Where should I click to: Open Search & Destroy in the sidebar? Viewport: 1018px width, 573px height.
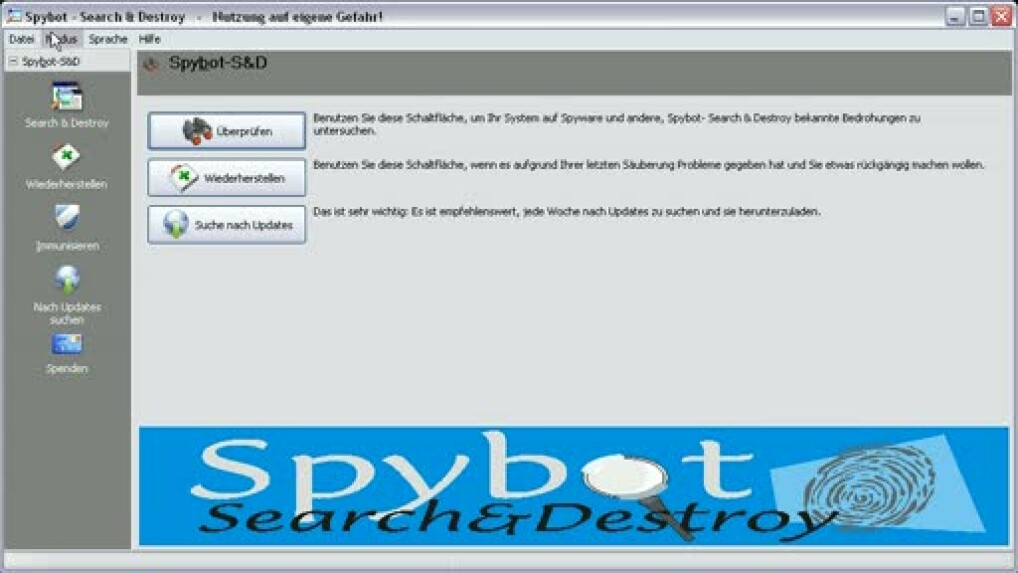point(67,98)
